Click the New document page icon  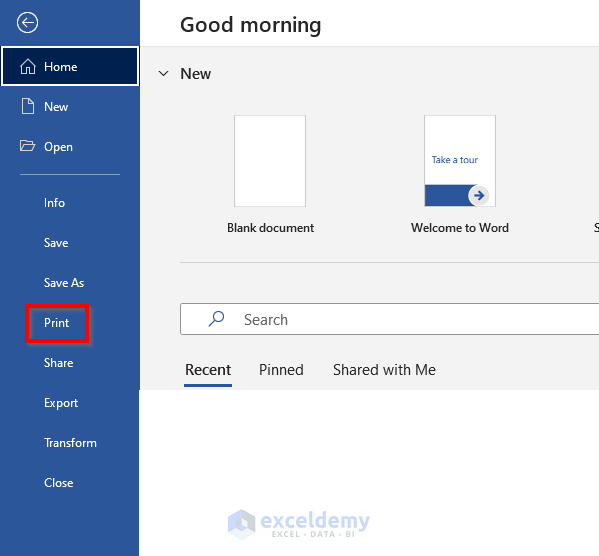(x=28, y=106)
